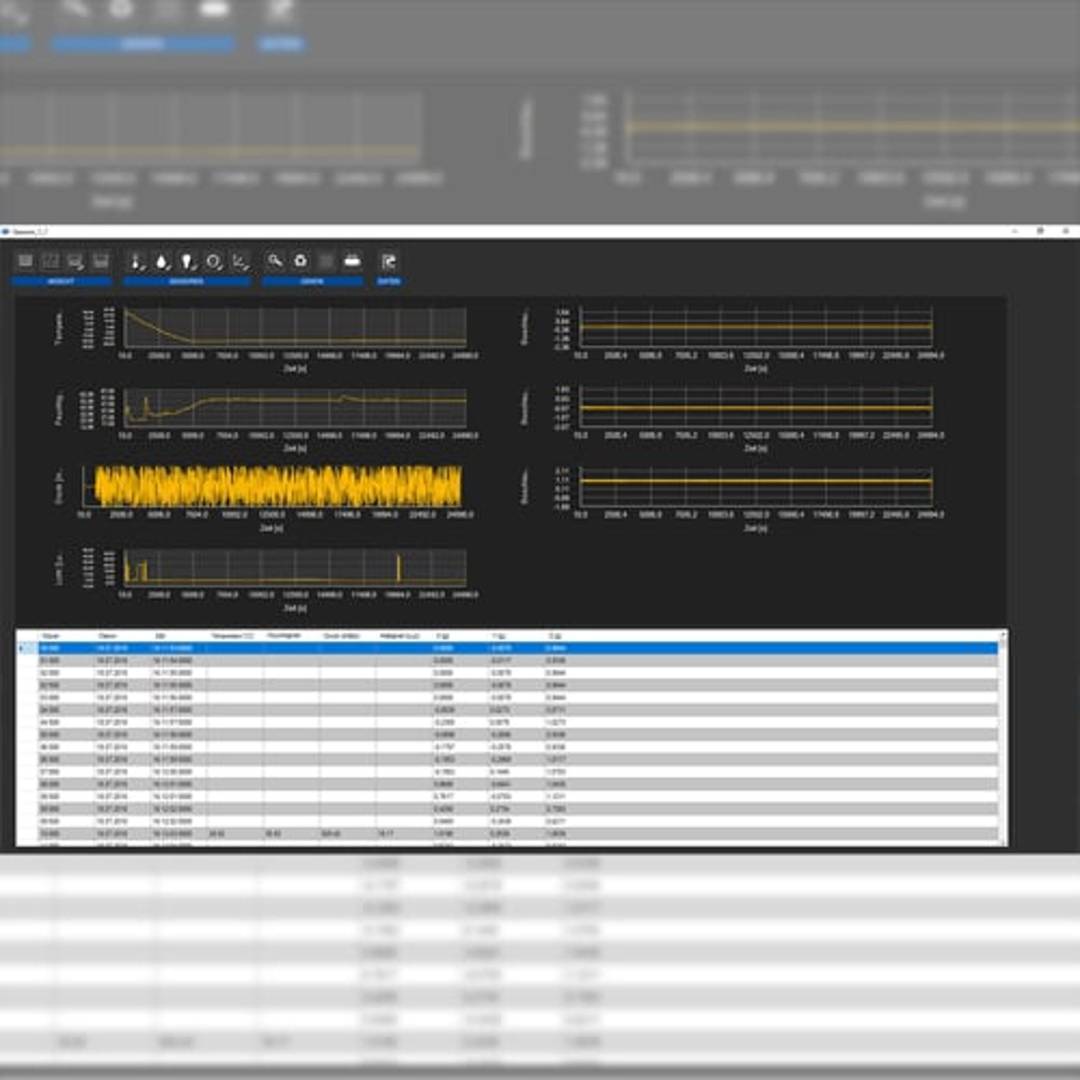
Task: Sort by the Zeit column header
Action: coord(161,636)
